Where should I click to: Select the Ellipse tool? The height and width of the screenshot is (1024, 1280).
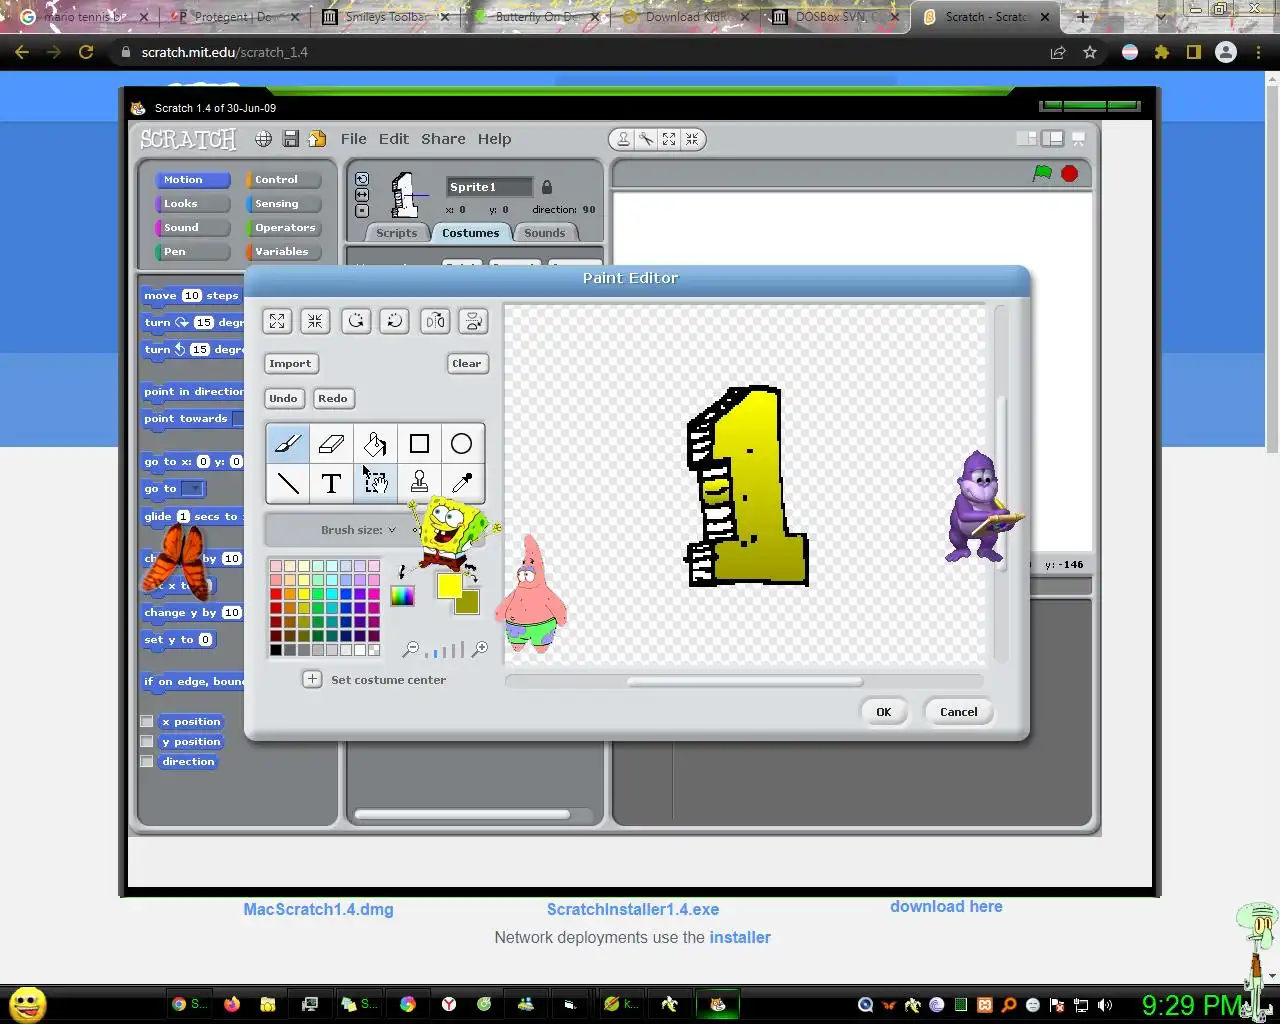coord(461,443)
